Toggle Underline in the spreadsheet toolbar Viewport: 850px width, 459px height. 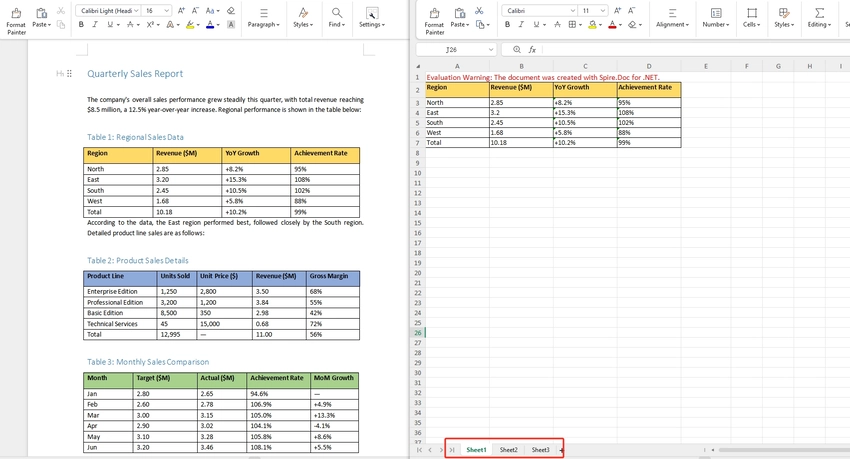coord(536,24)
